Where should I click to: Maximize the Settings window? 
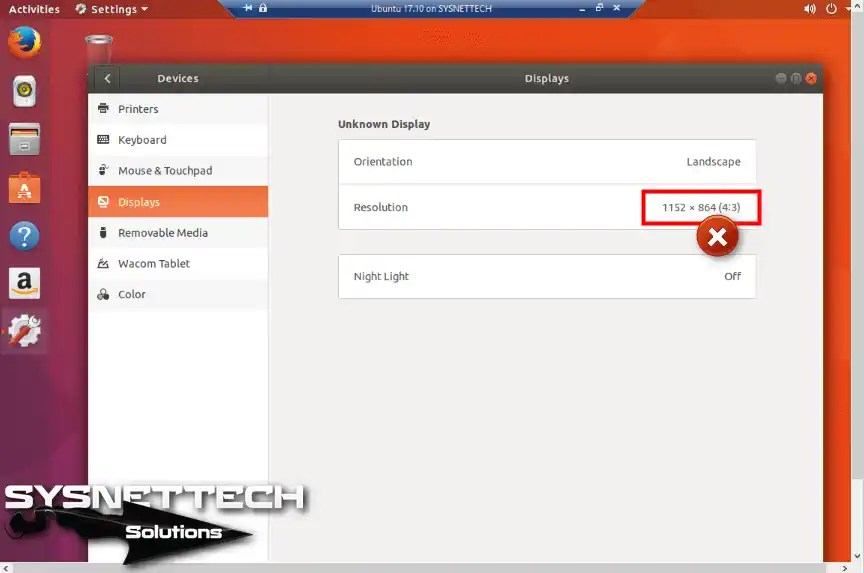796,78
